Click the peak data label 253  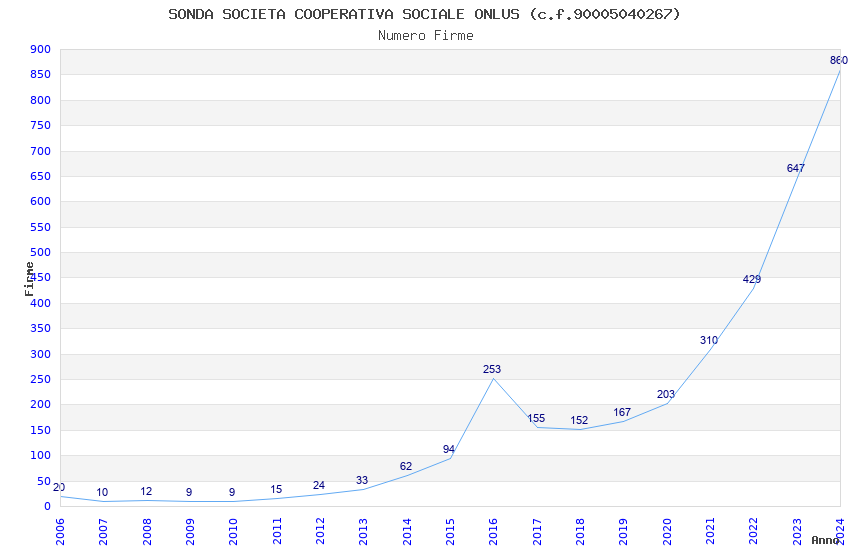[492, 369]
